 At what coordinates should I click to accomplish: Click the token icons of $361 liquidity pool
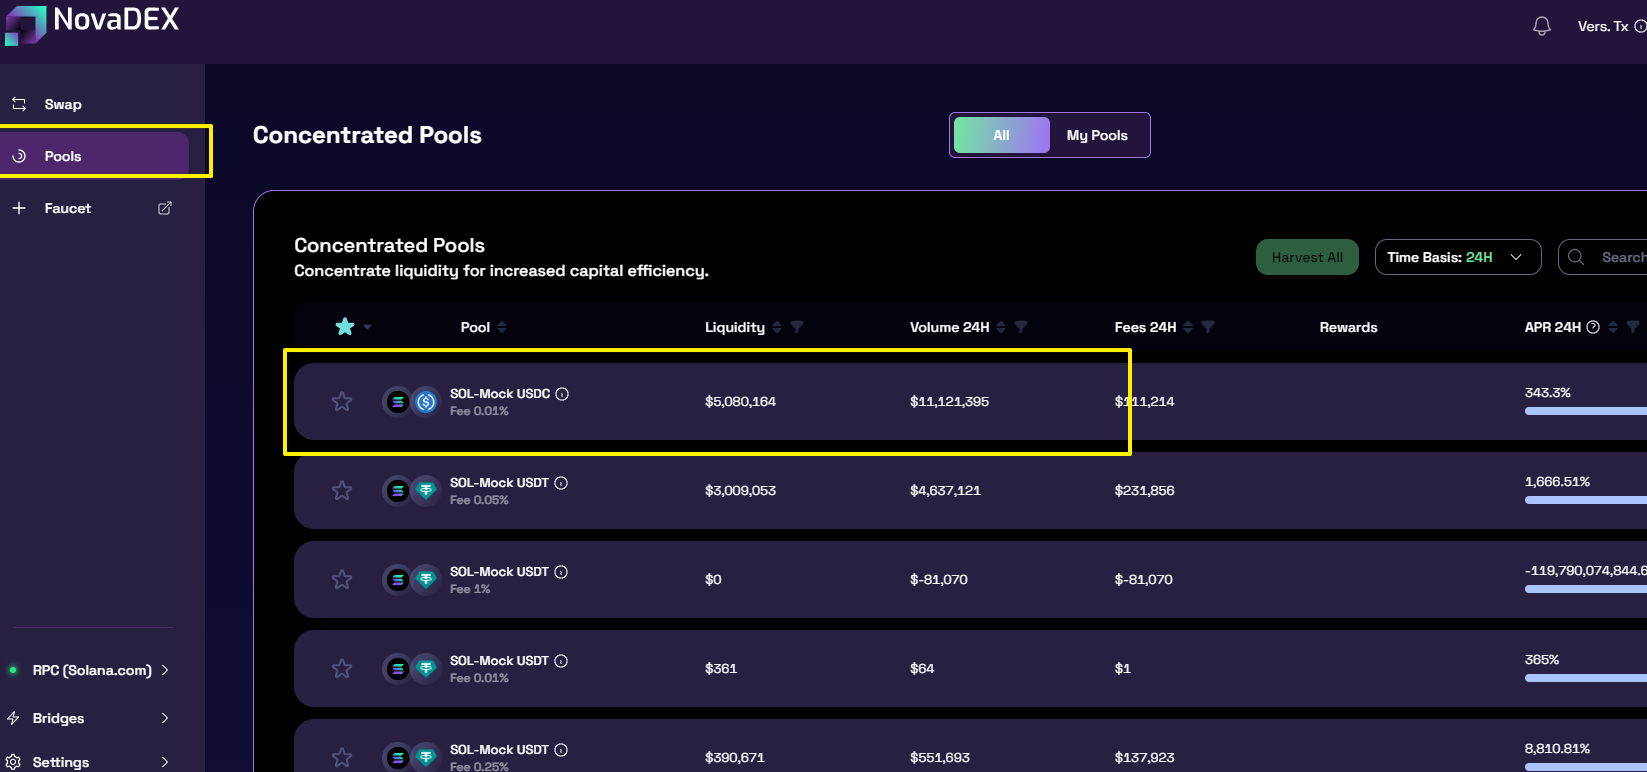point(412,669)
